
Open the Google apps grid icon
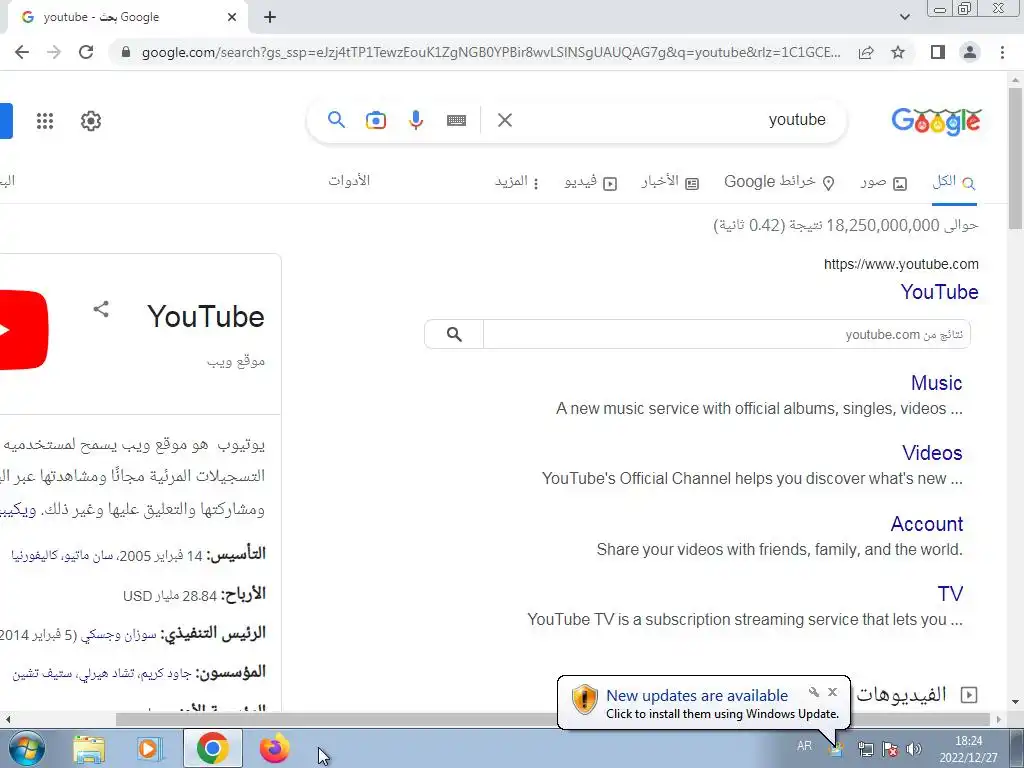coord(45,121)
